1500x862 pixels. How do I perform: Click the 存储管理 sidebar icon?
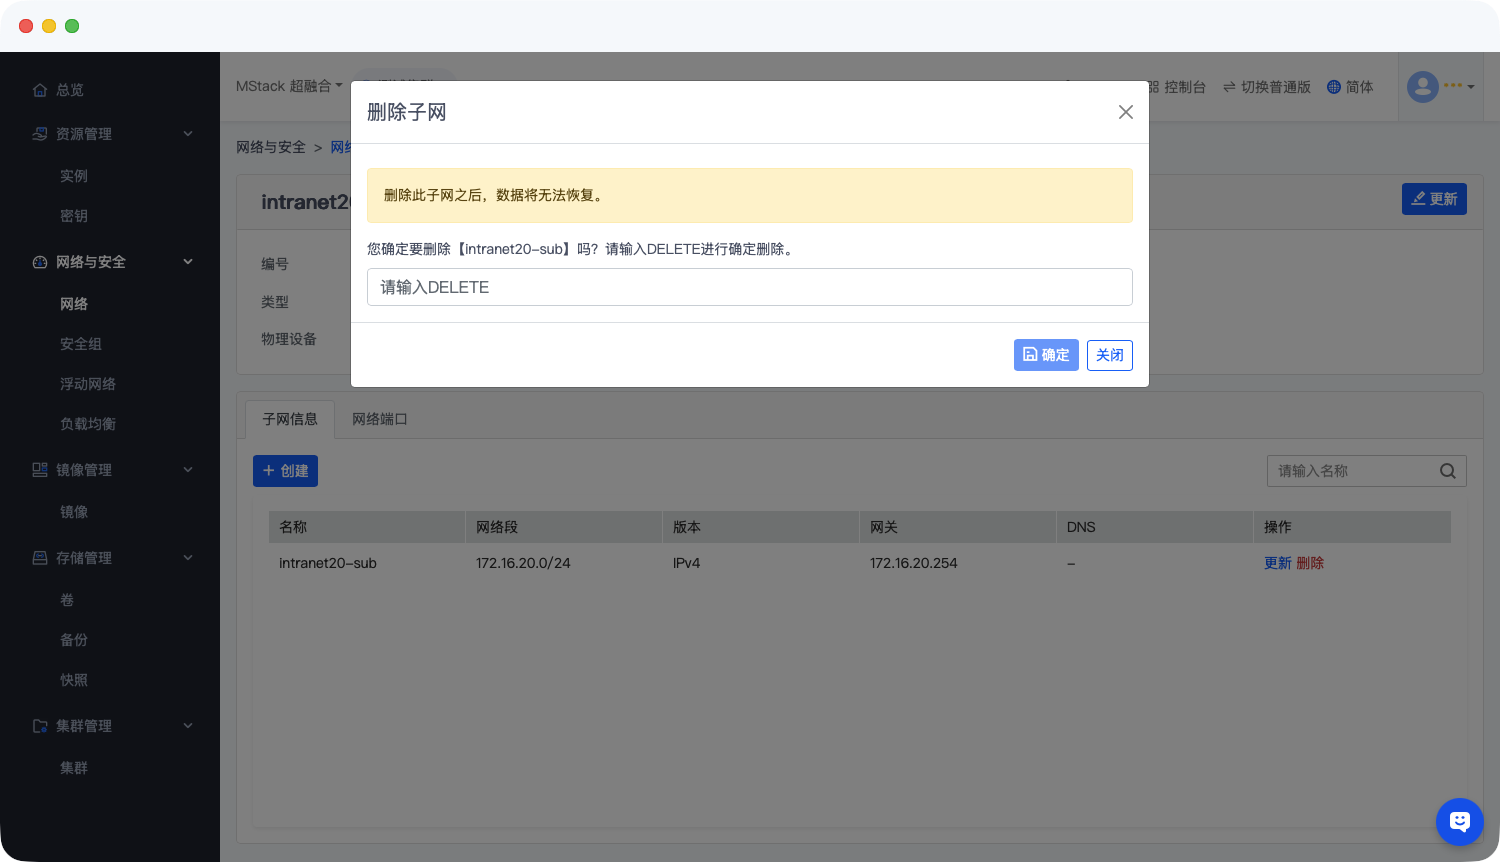pyautogui.click(x=40, y=558)
